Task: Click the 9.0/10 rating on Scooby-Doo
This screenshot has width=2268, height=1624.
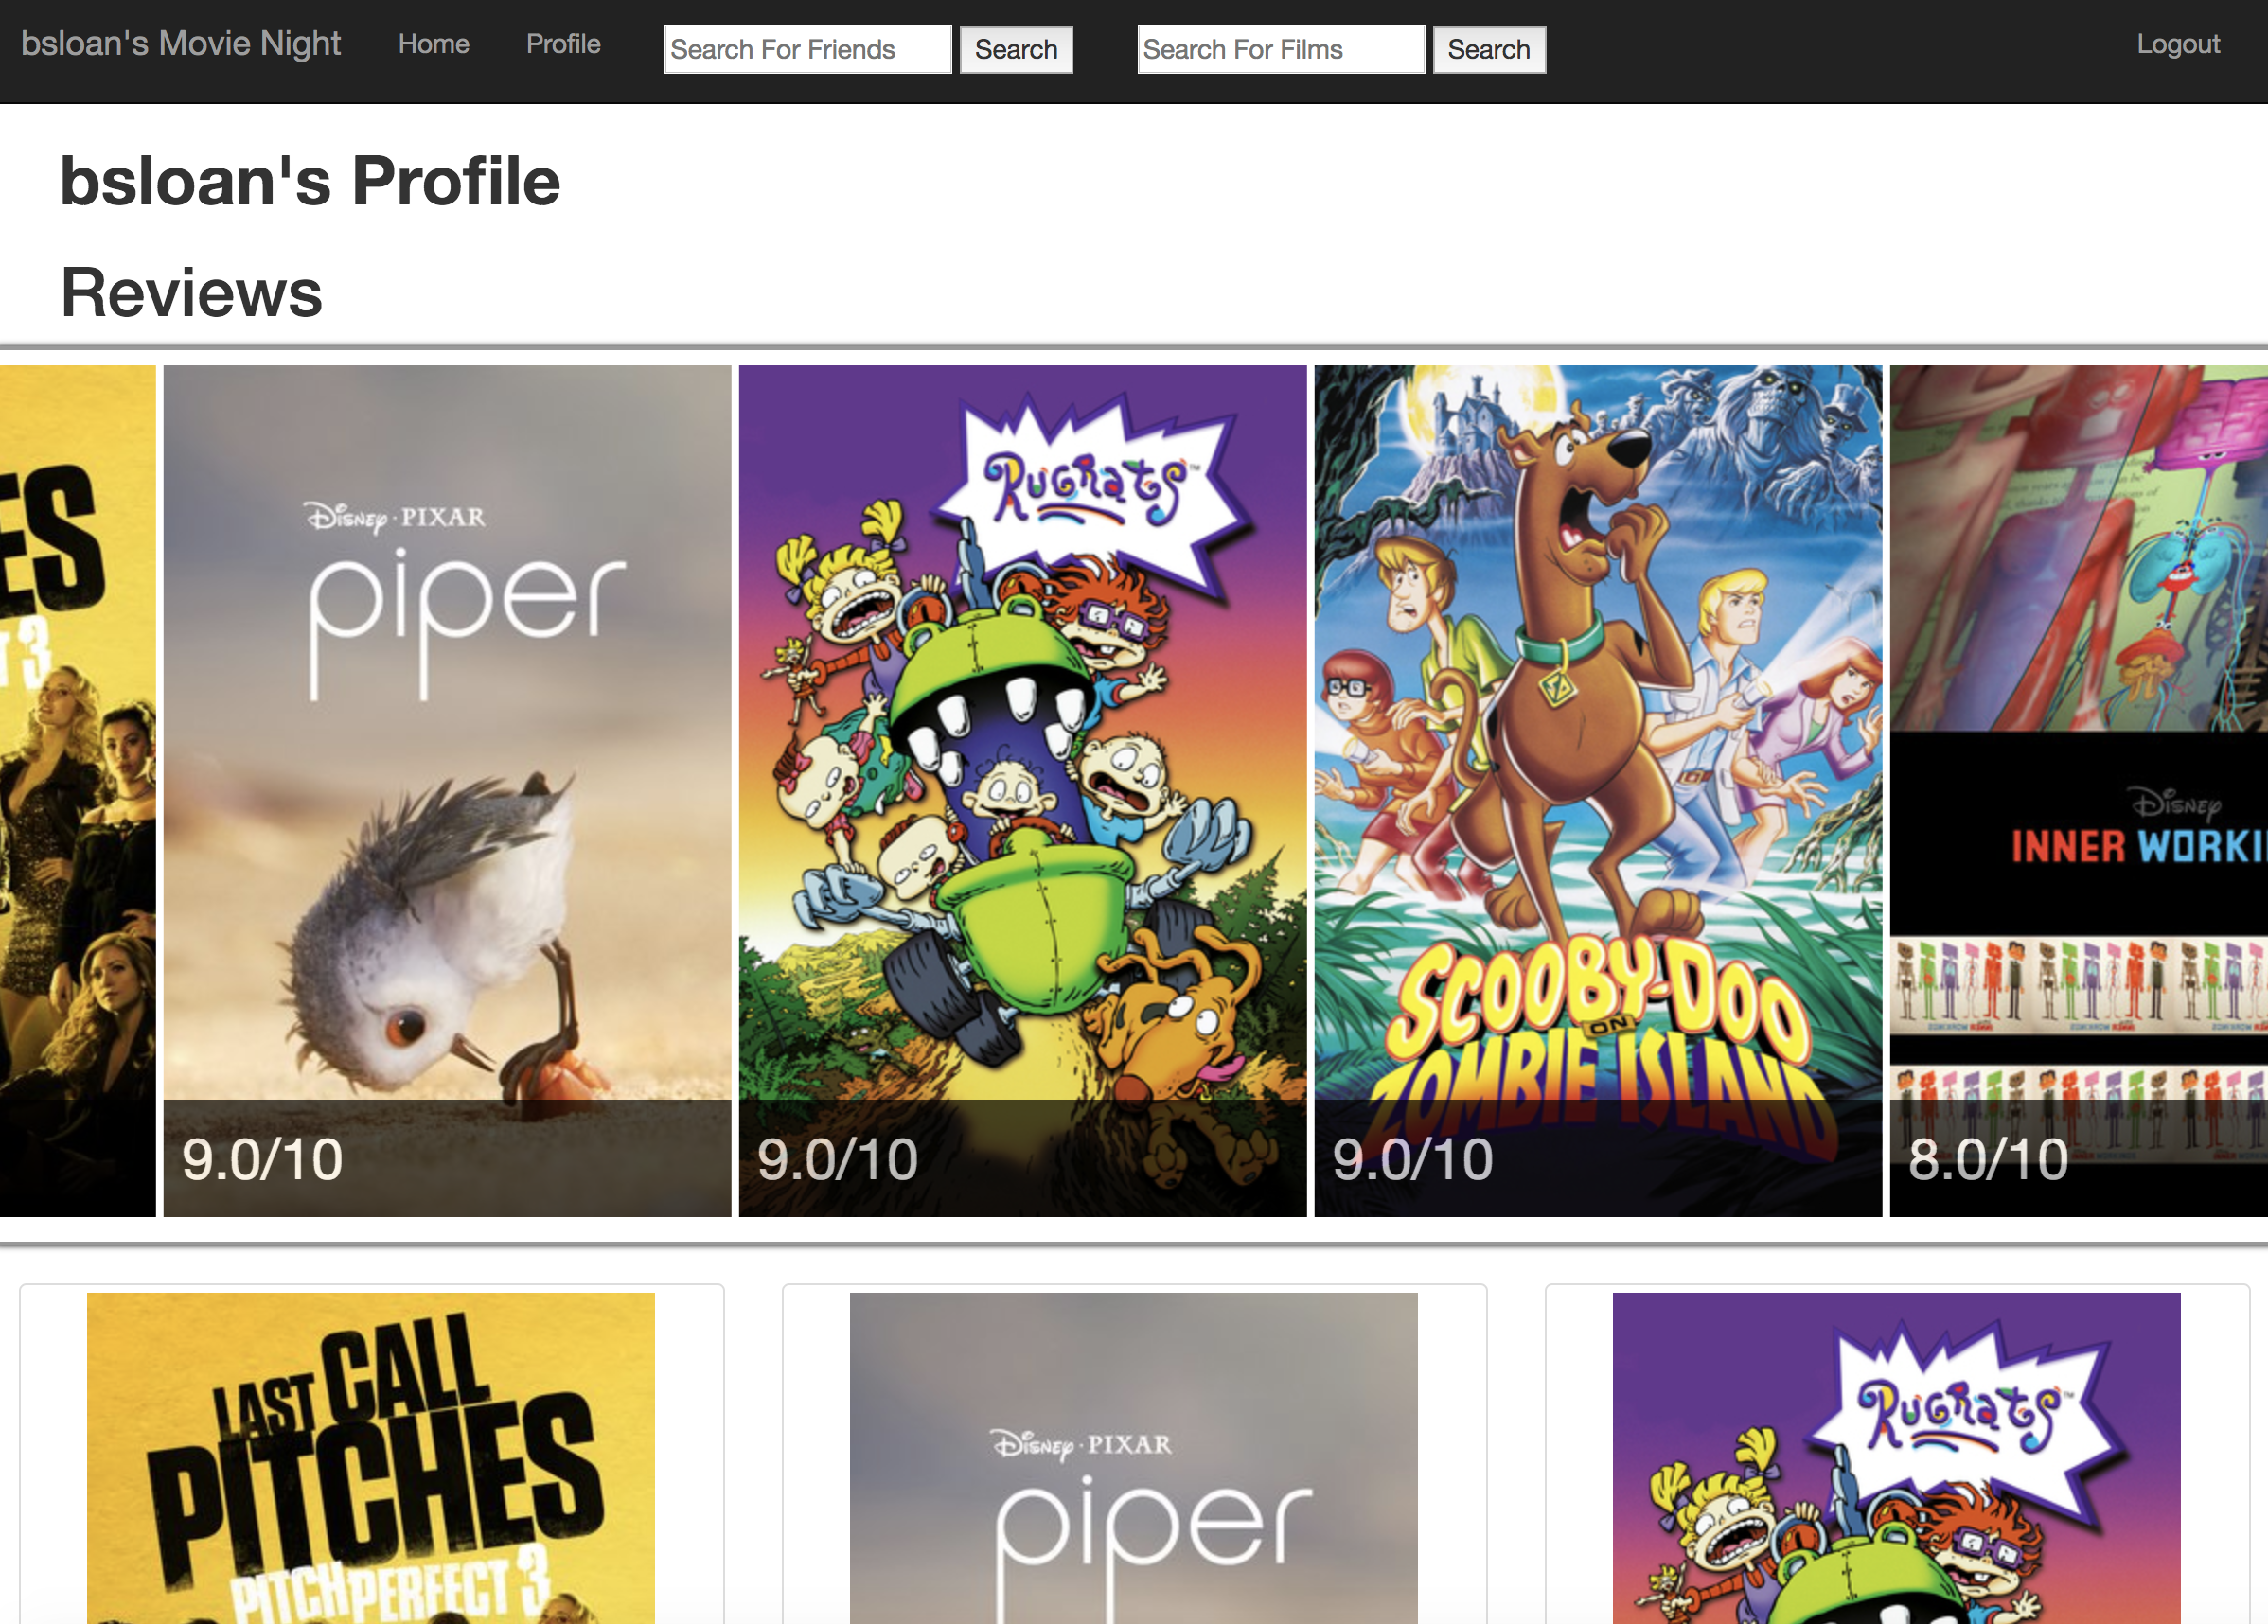Action: point(1413,1159)
